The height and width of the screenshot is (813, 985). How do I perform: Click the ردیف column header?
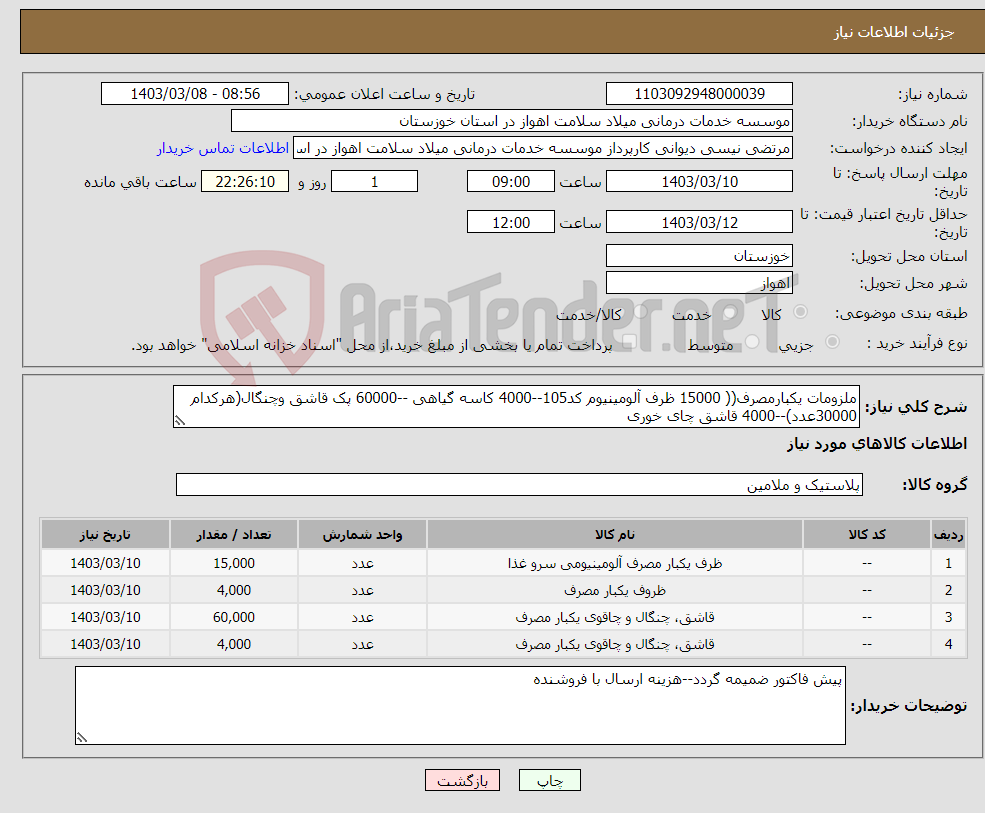pos(949,535)
